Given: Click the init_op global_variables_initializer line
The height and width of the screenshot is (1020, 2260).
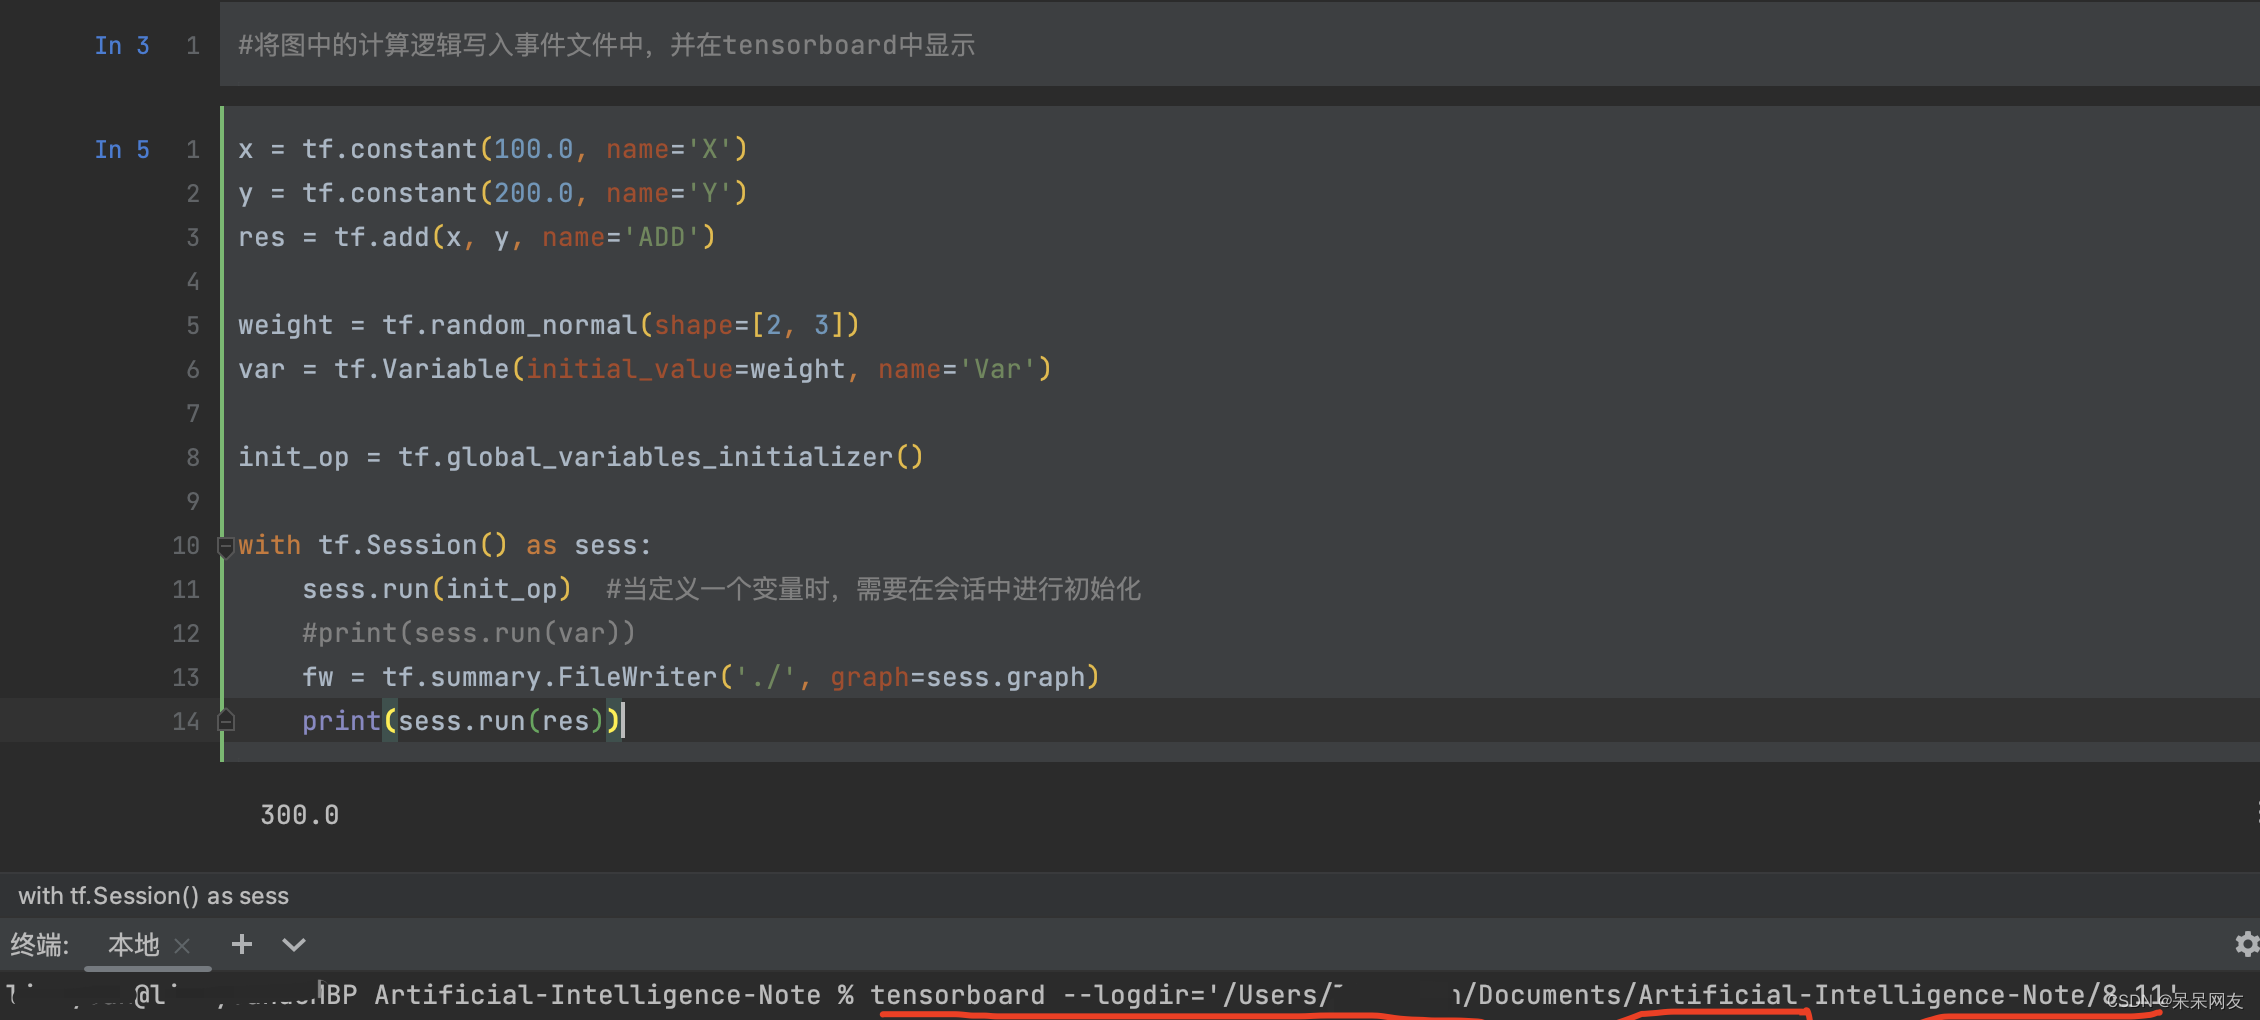Looking at the screenshot, I should point(581,457).
